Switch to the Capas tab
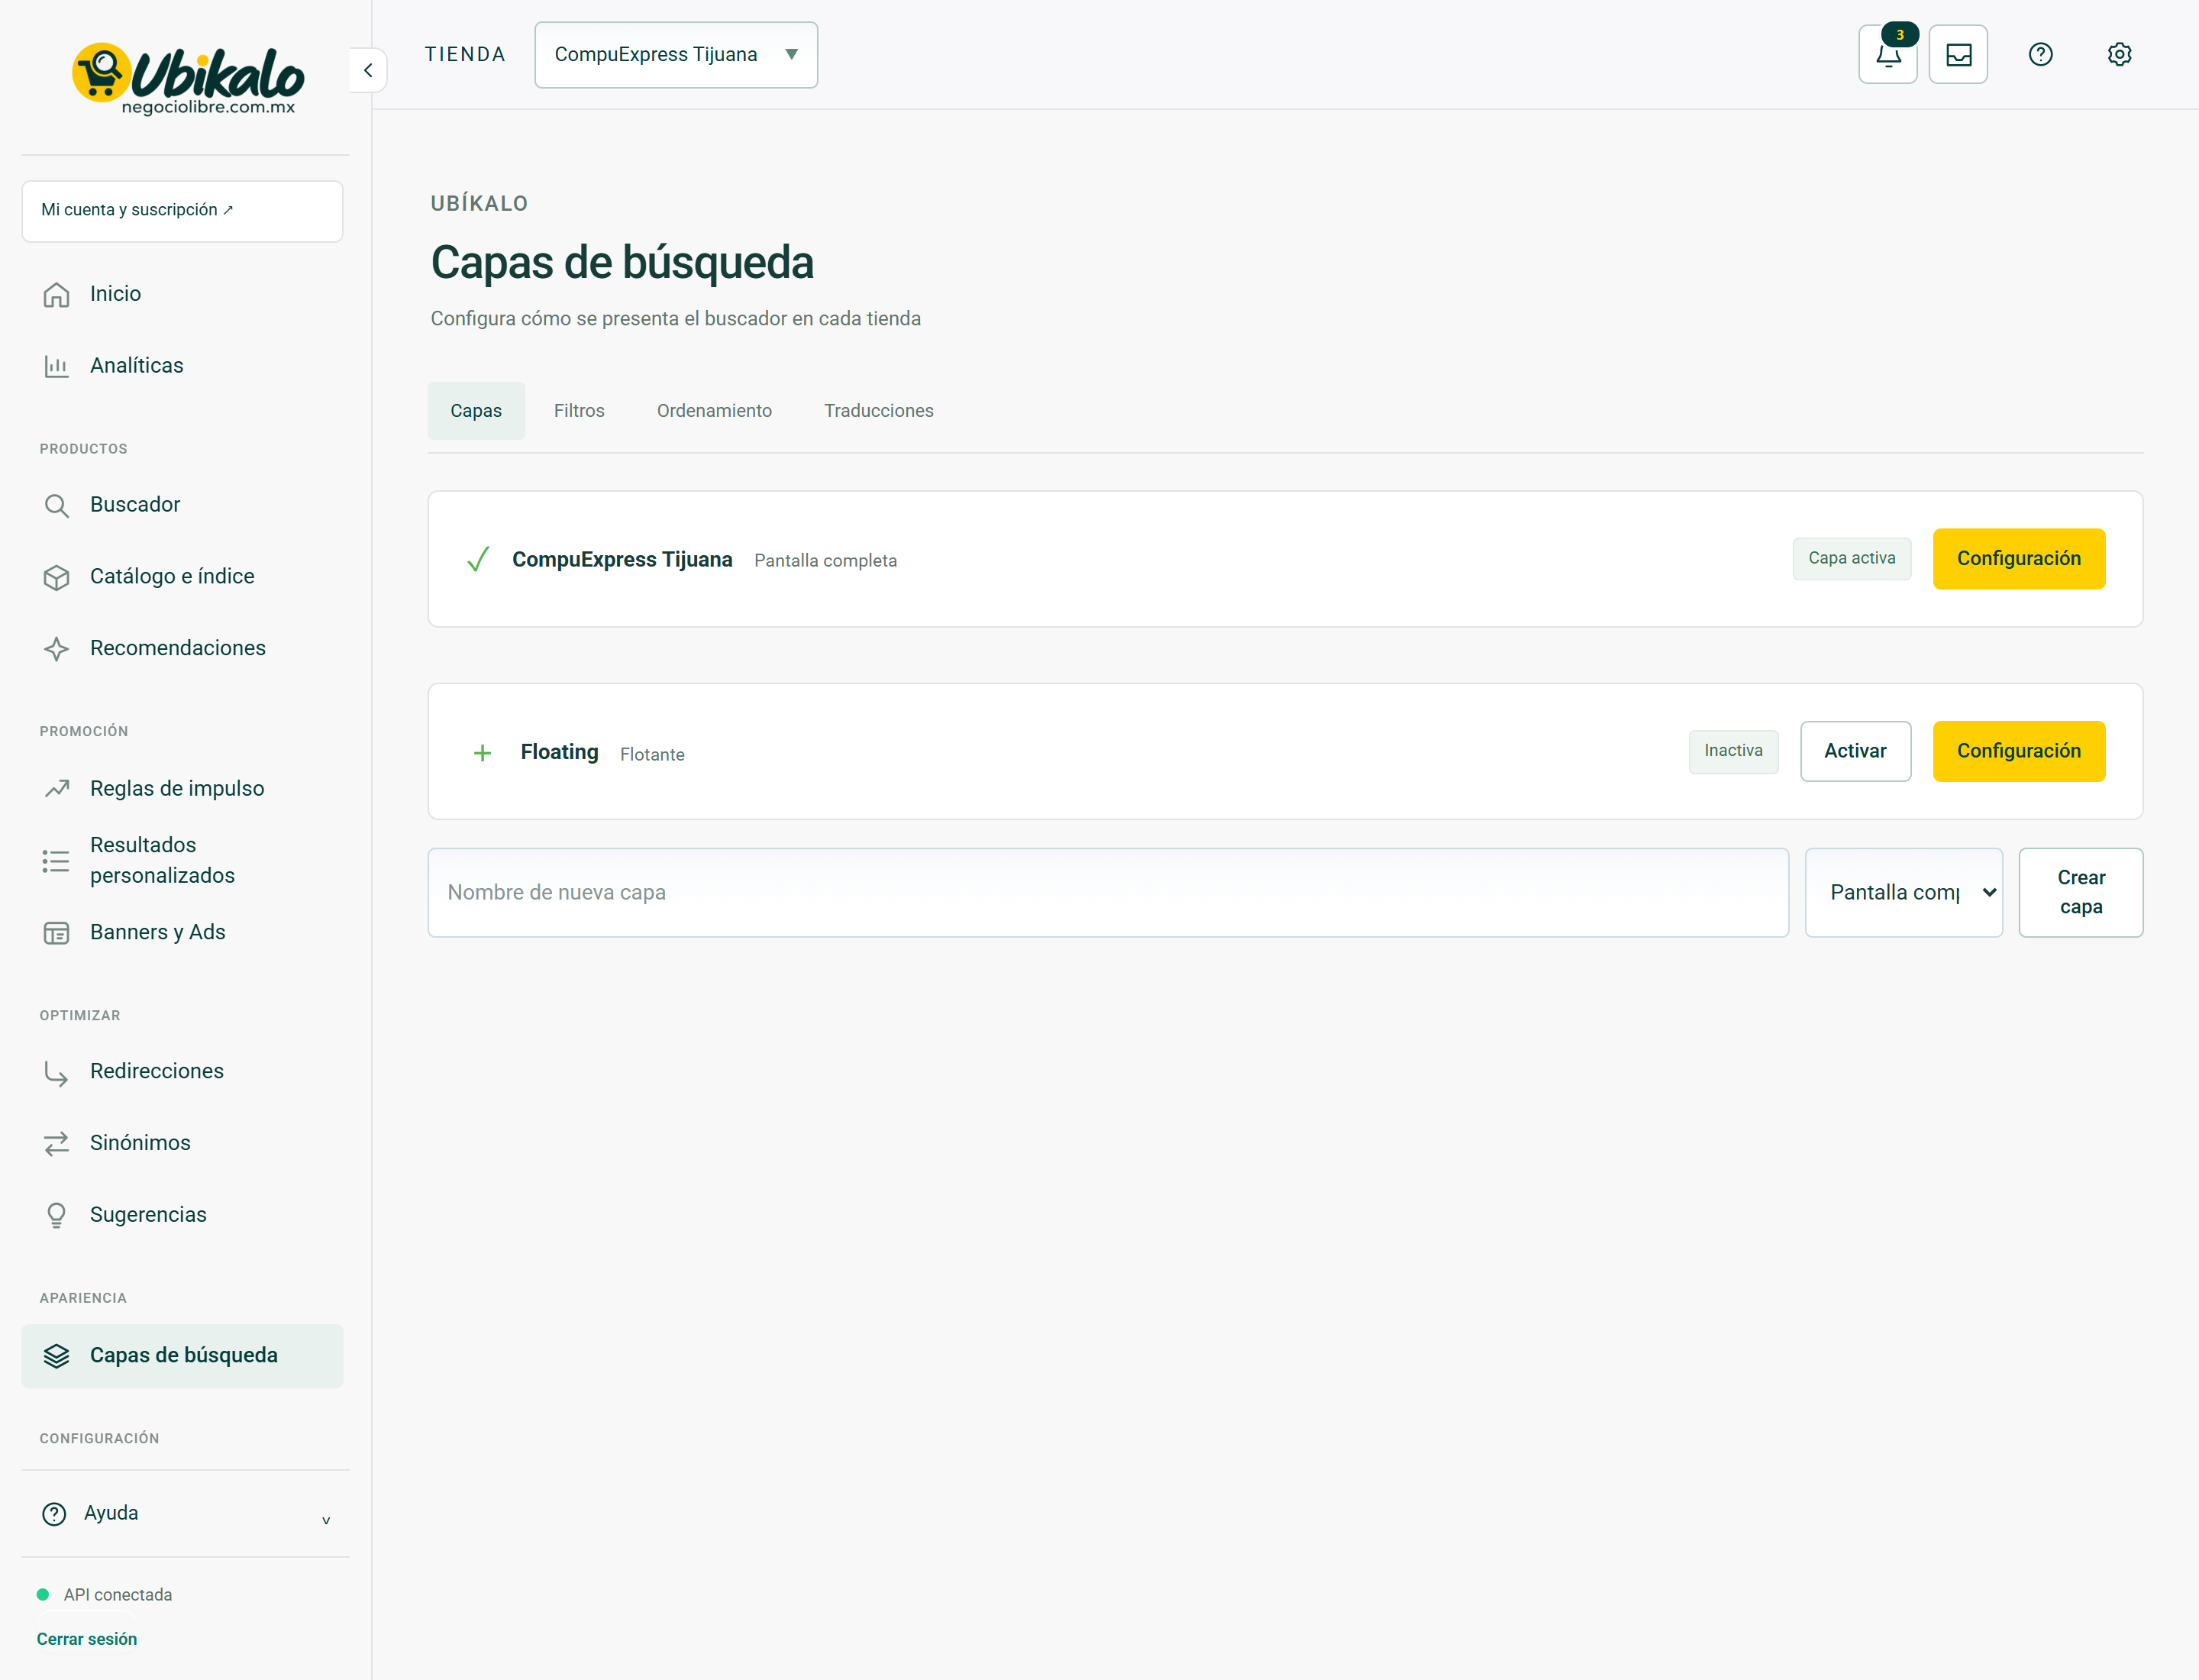 coord(476,411)
